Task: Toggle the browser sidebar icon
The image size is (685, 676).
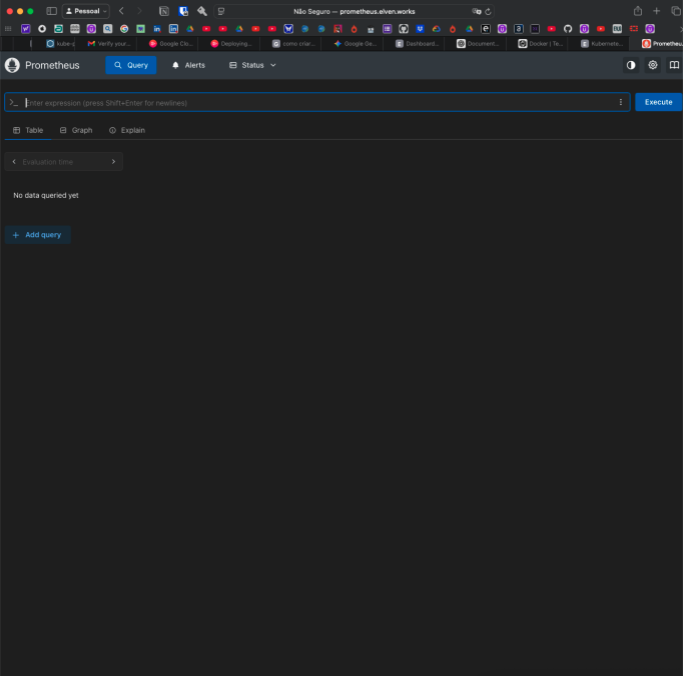Action: tap(52, 11)
